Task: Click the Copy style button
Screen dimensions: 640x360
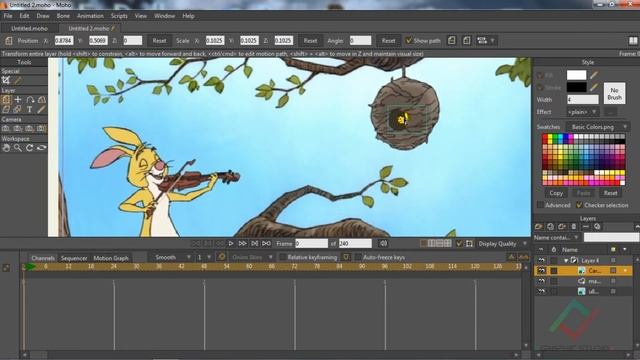Action: pos(556,193)
